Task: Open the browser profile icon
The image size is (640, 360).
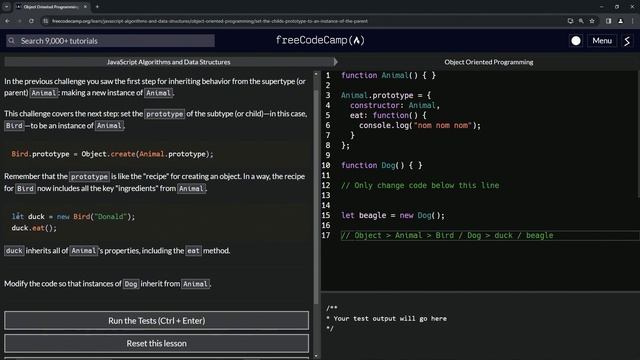Action: (620, 21)
